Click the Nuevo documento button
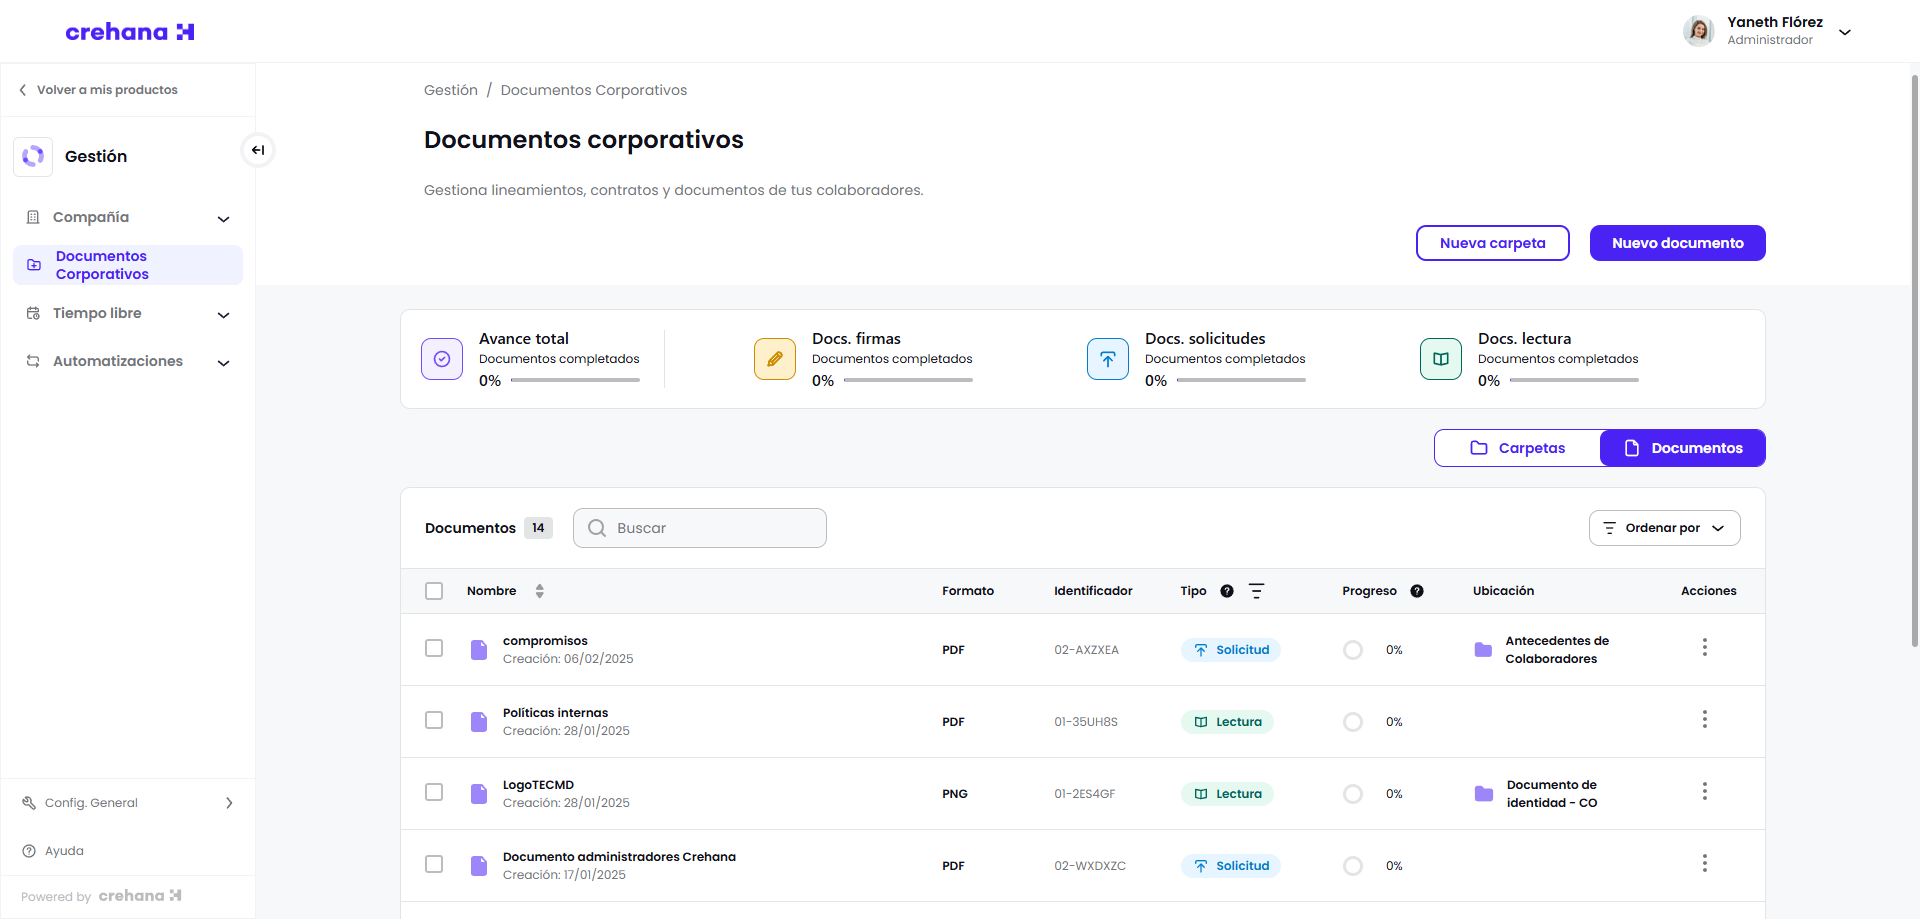 coord(1678,243)
